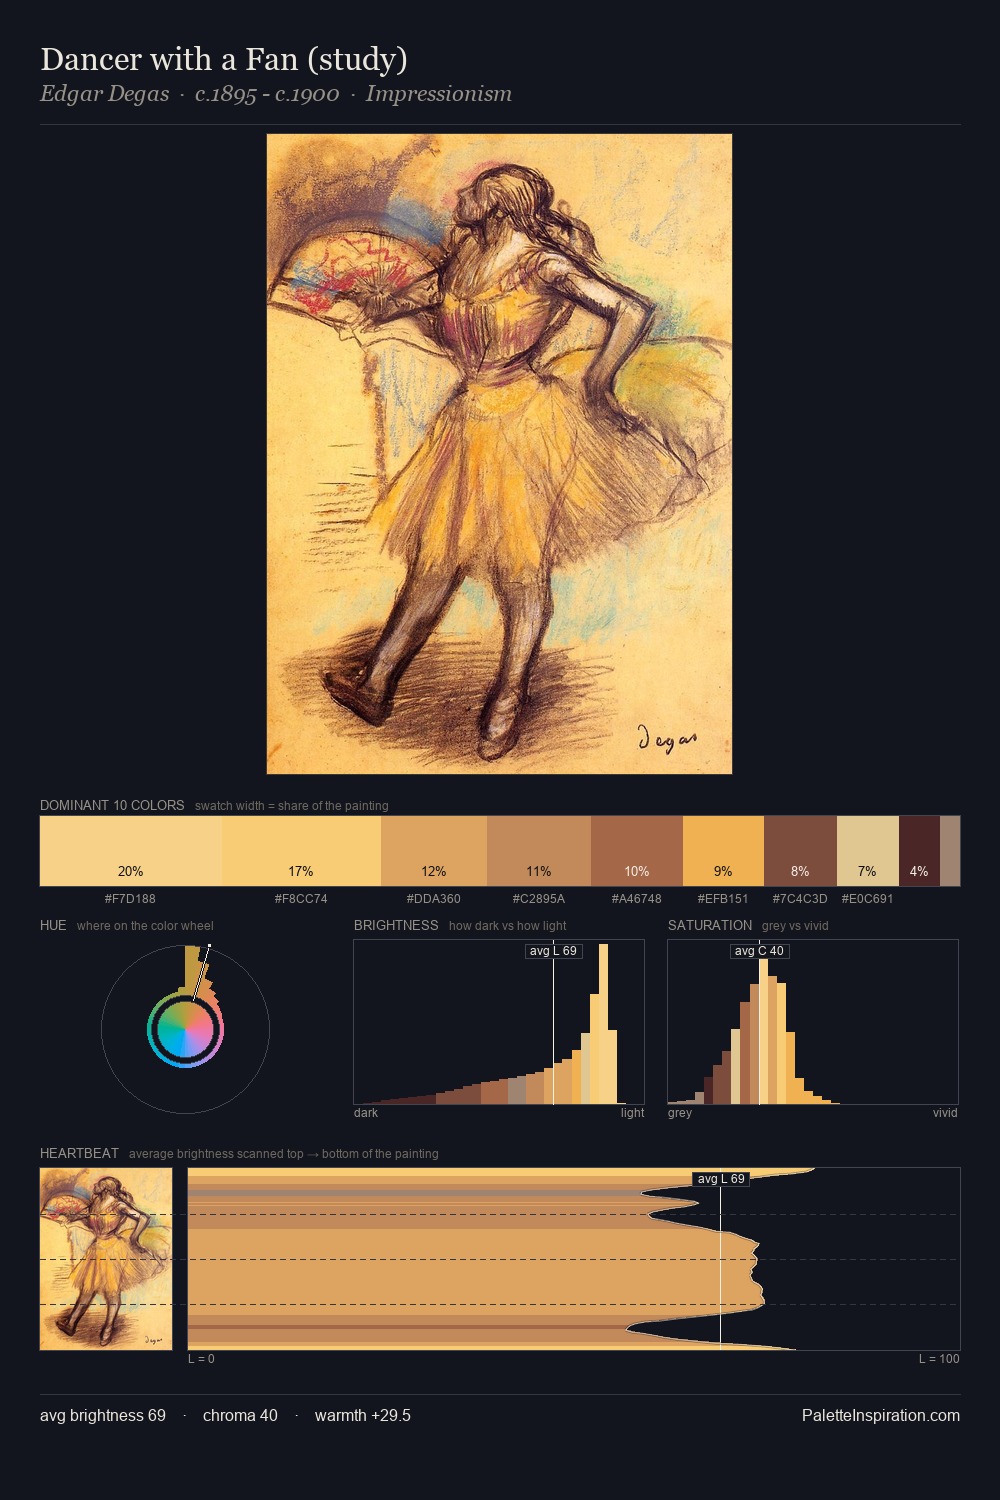The image size is (1000, 1500).
Task: Click the 'avg L 69' marker in Brightness histogram
Action: [553, 951]
